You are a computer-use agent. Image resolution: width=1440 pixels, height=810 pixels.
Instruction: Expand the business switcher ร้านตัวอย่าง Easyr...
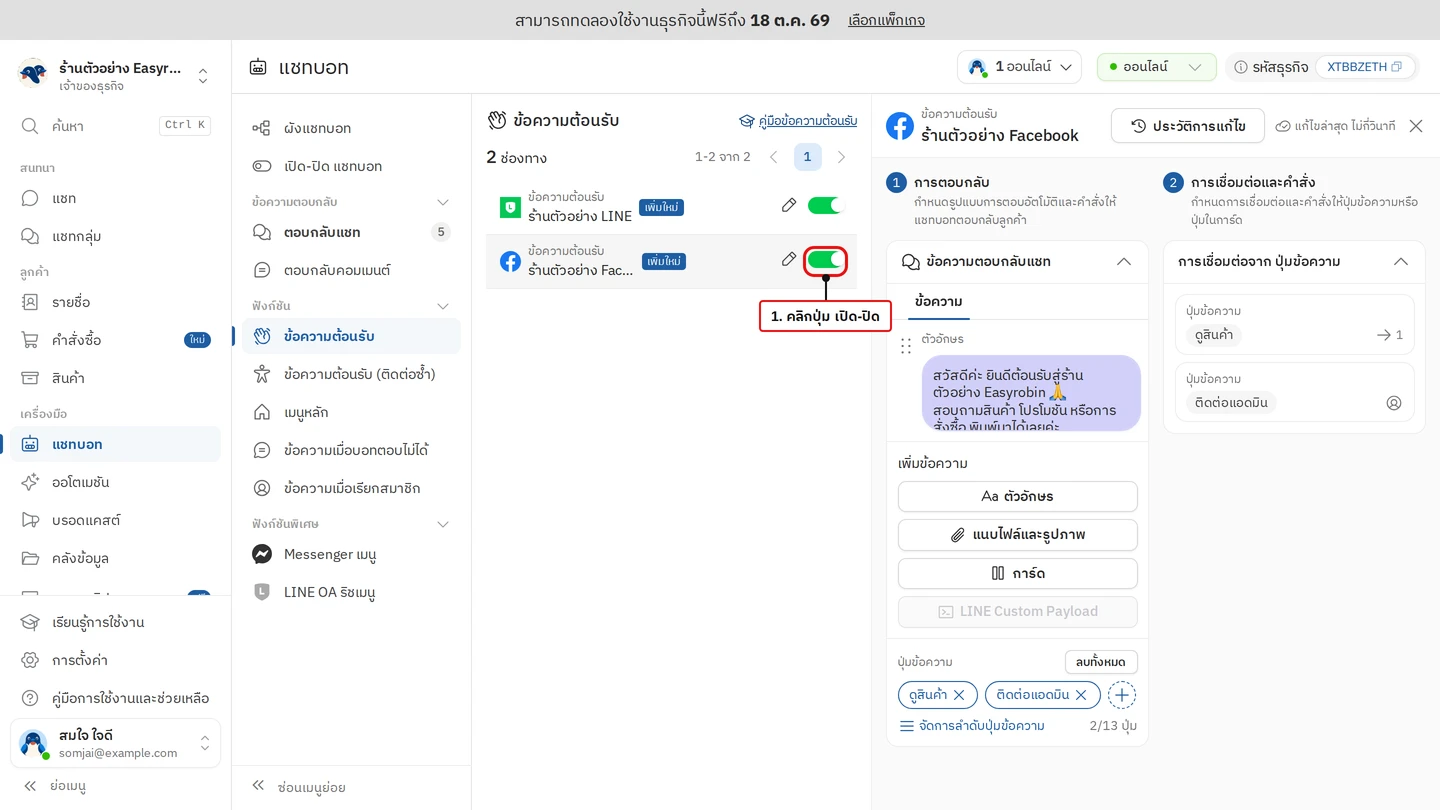click(x=115, y=76)
